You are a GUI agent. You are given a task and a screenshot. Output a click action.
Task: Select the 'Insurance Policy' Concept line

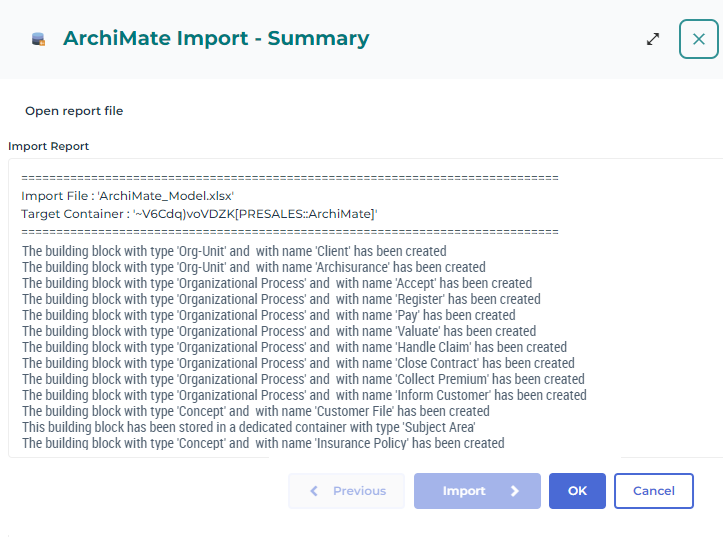[263, 443]
